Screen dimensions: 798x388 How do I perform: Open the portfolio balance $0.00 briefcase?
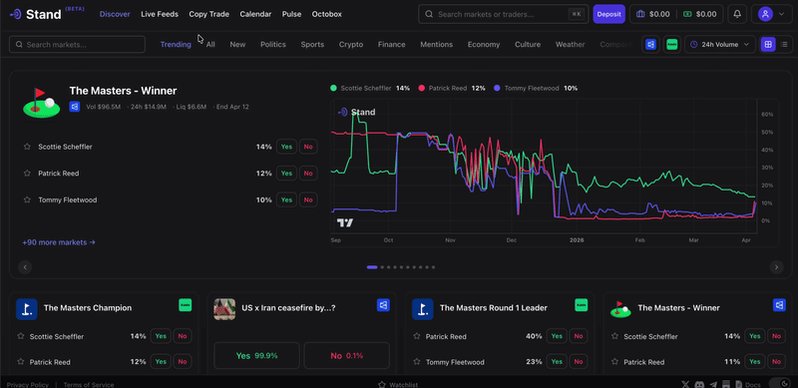pos(653,14)
